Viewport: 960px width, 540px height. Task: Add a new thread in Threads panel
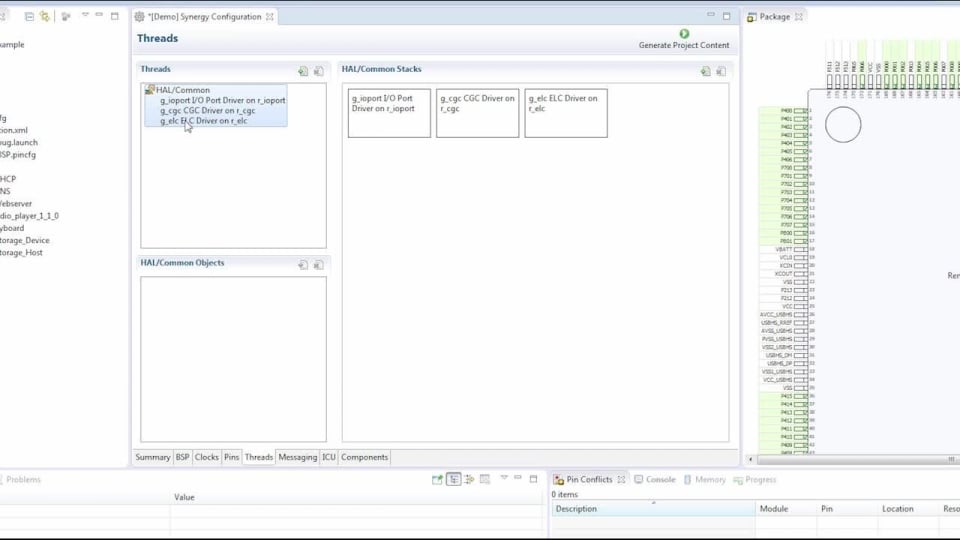pos(303,71)
